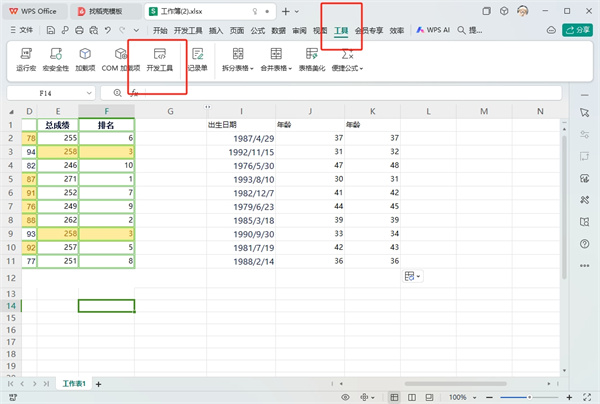Click the 表格美化 button

(320, 68)
